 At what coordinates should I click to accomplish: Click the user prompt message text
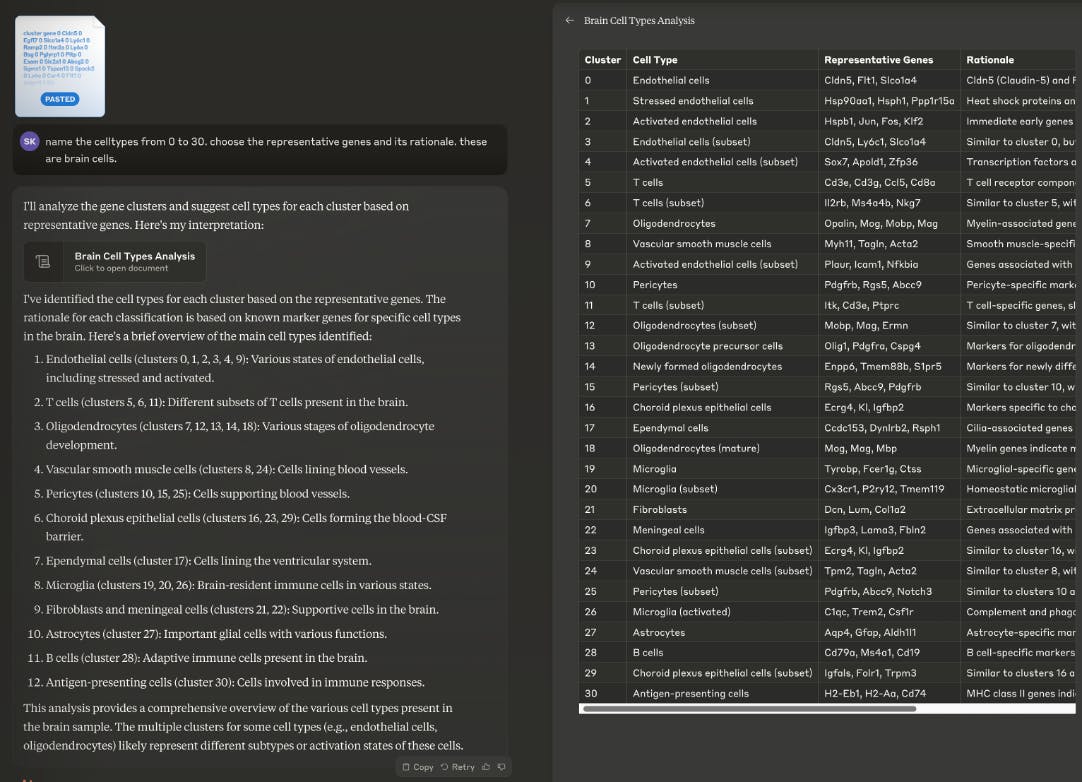coord(266,150)
